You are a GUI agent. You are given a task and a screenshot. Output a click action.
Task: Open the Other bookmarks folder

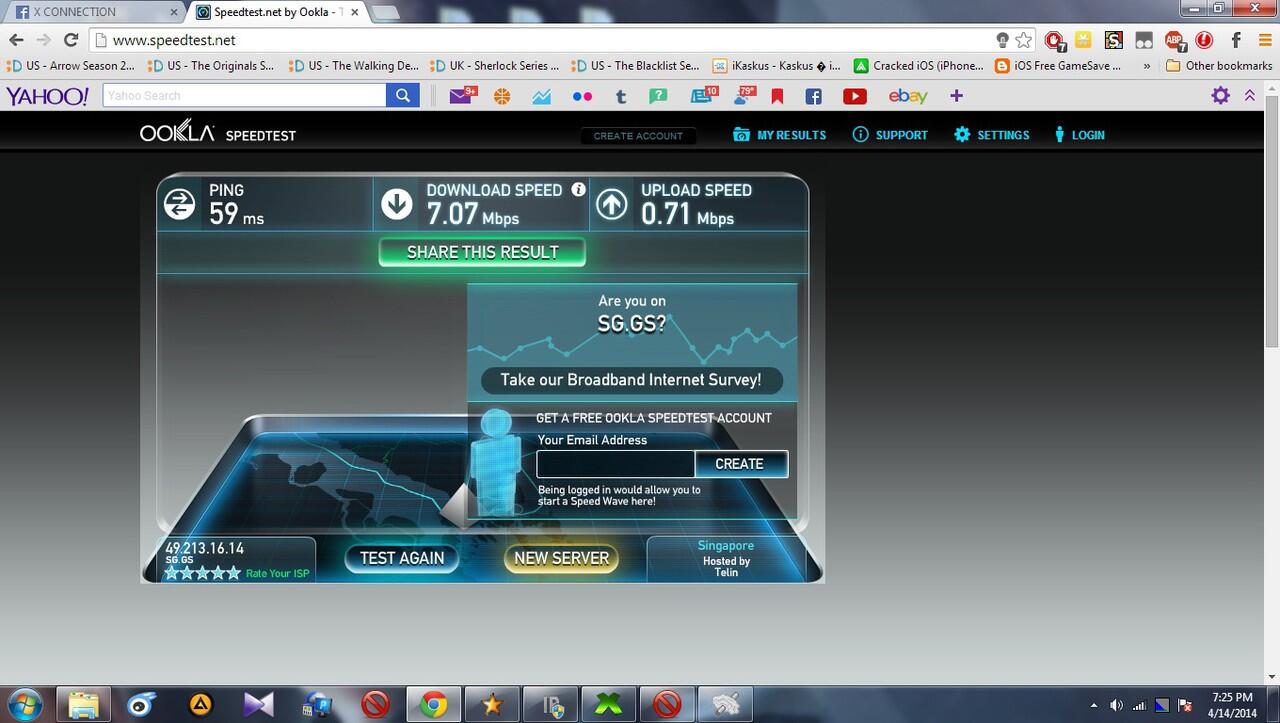1220,66
